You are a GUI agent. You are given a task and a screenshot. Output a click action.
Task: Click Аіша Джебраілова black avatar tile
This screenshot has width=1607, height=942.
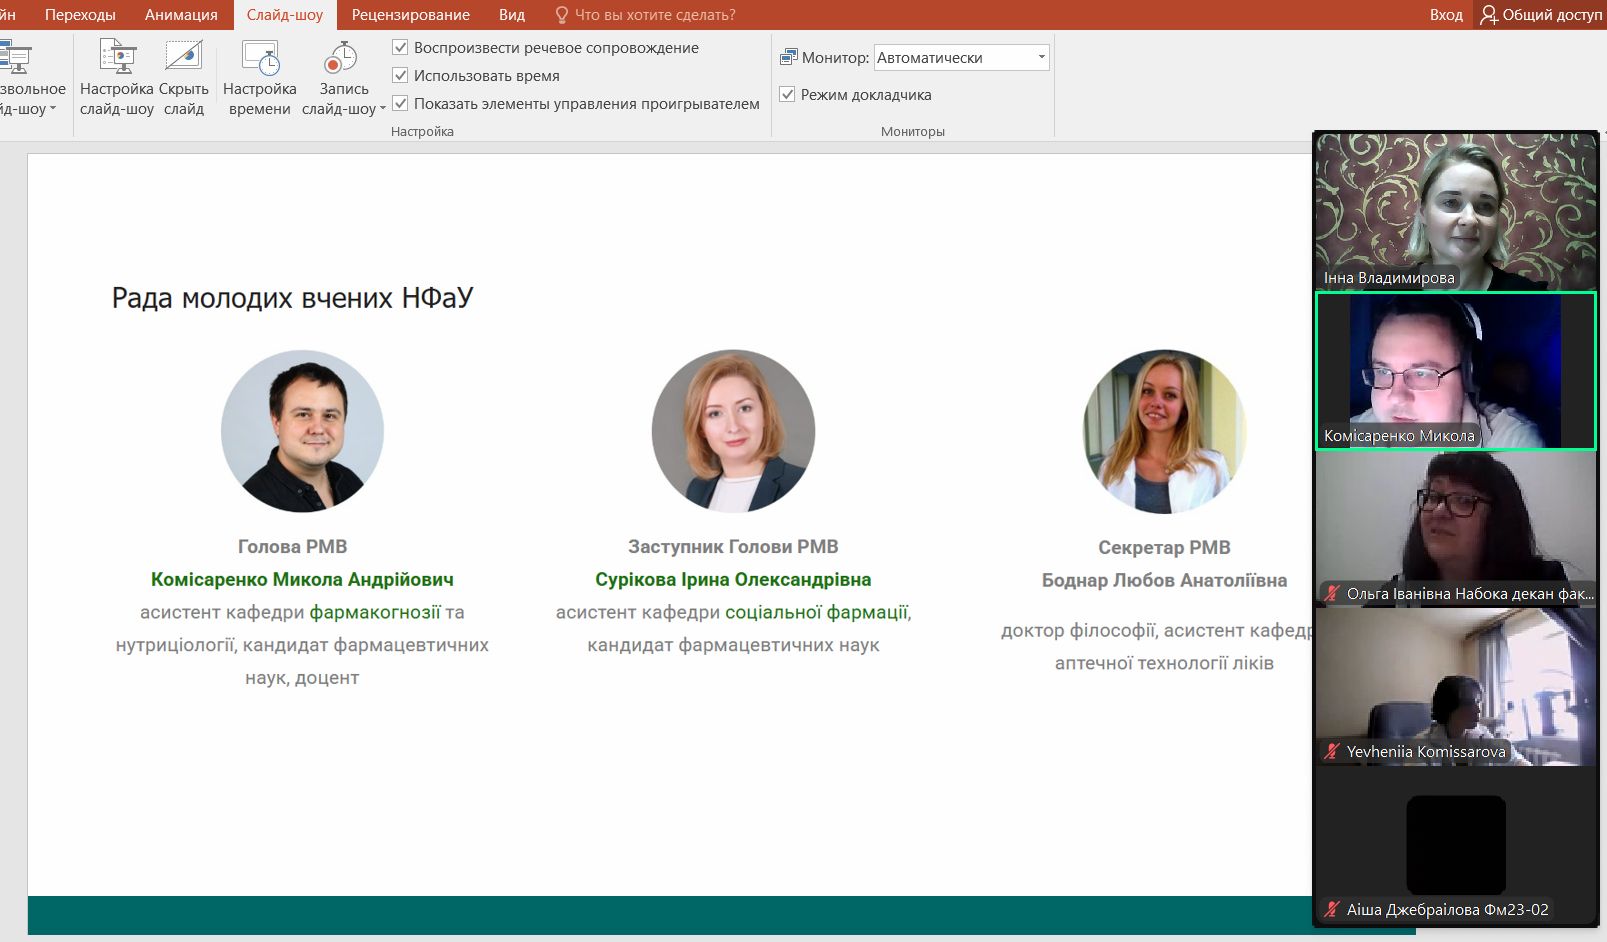pos(1456,845)
